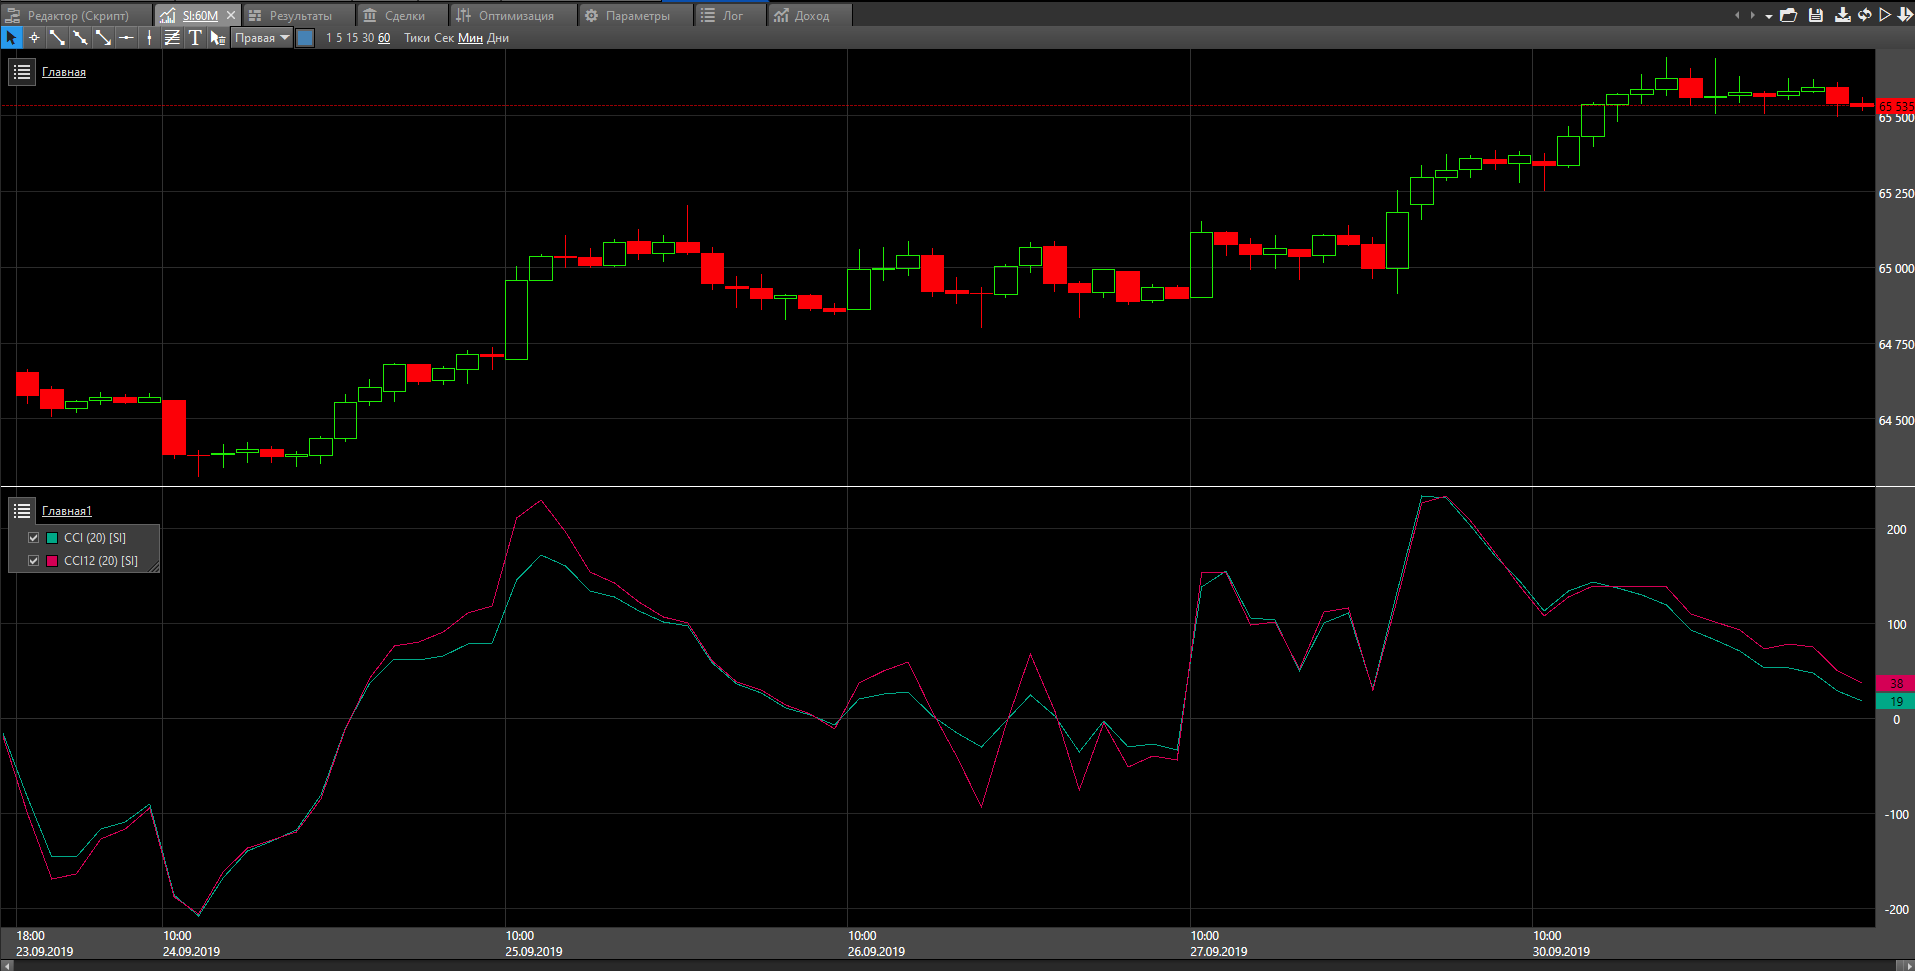
Task: Activate the crosshair cursor tool
Action: 34,38
